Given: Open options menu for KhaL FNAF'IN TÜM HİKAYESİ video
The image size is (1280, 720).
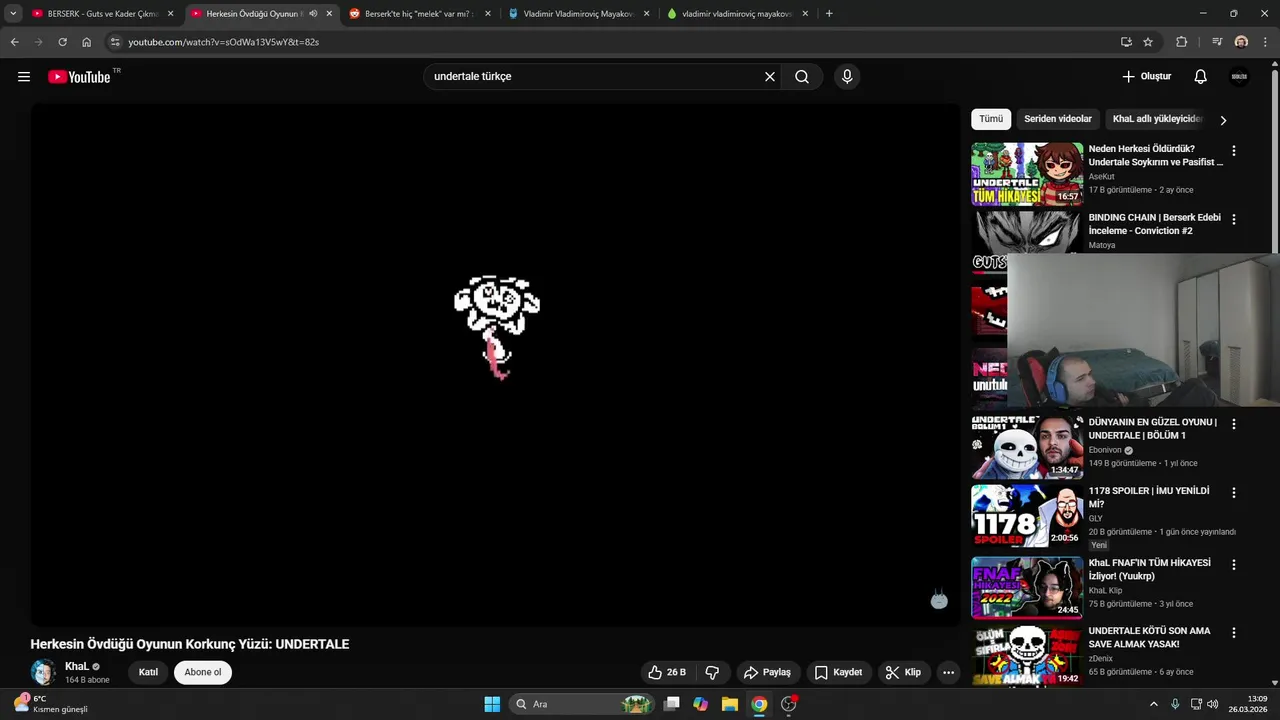Looking at the screenshot, I should coord(1233,565).
